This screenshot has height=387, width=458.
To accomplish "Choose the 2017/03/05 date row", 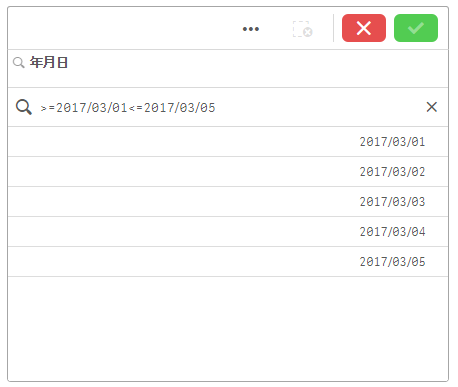I will [228, 262].
